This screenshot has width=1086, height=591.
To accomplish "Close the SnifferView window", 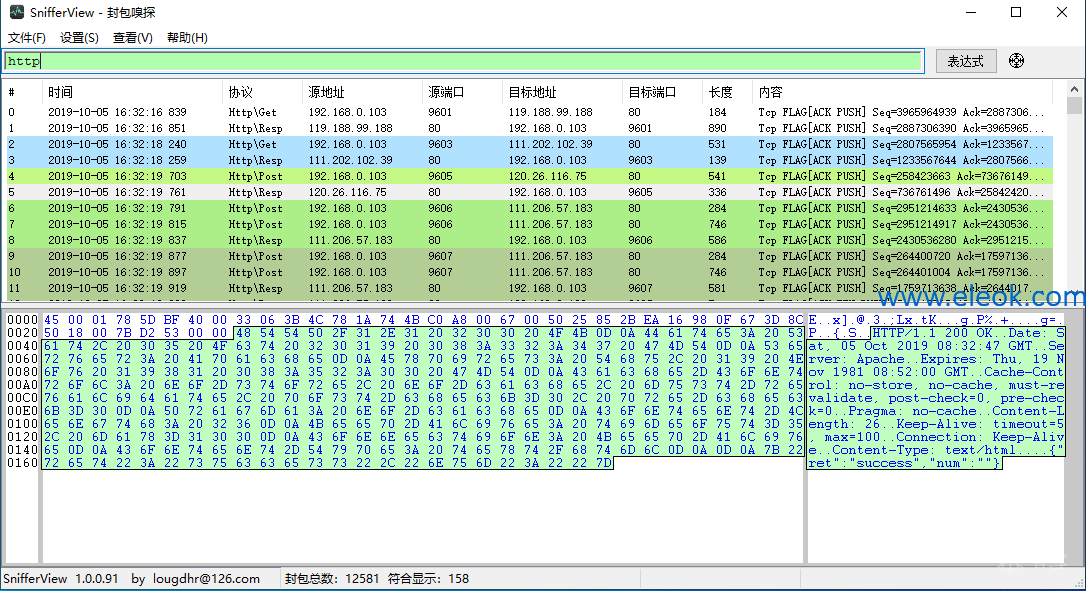I will click(x=1062, y=12).
